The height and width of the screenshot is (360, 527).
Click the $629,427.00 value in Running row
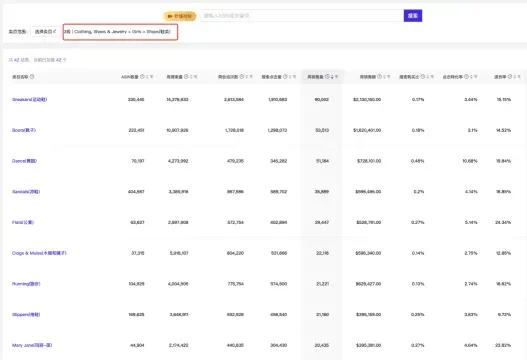point(368,284)
